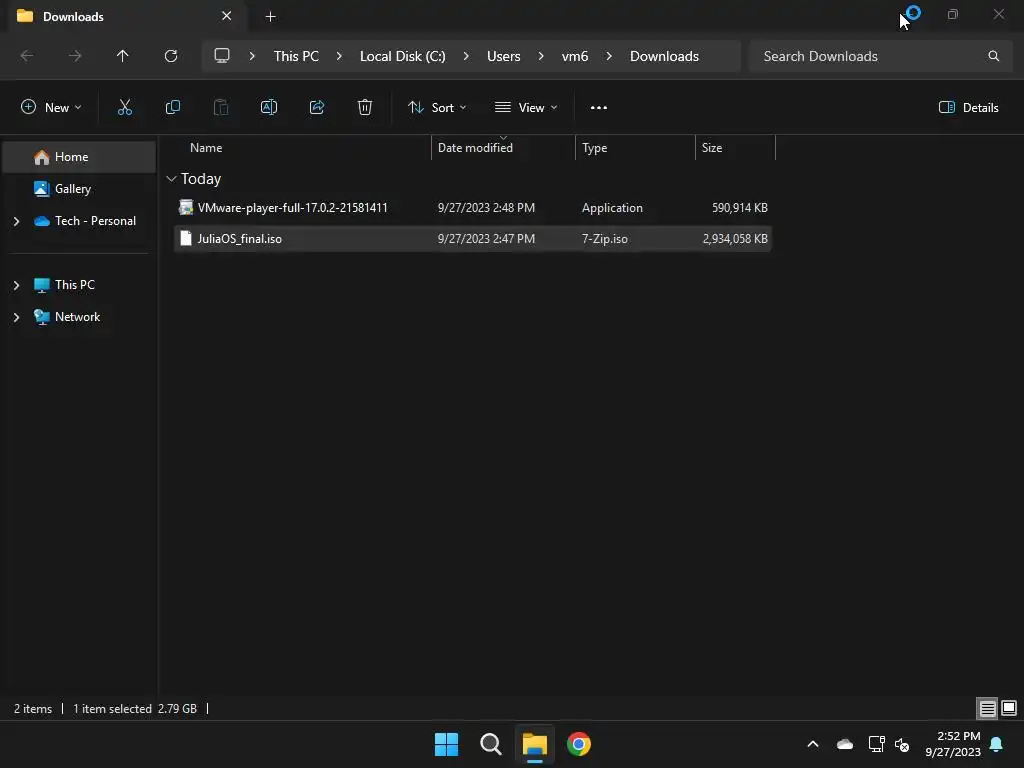
Task: Open notifications bell icon
Action: pos(997,744)
